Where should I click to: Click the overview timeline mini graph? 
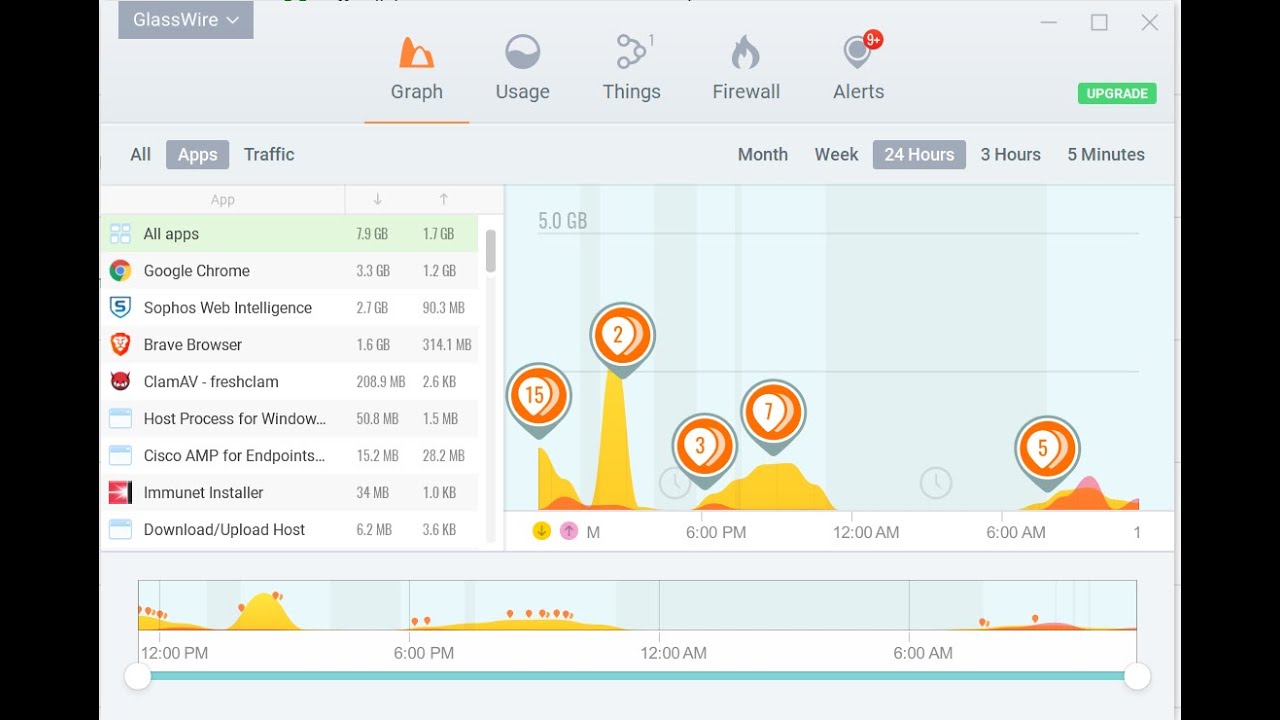coord(637,605)
